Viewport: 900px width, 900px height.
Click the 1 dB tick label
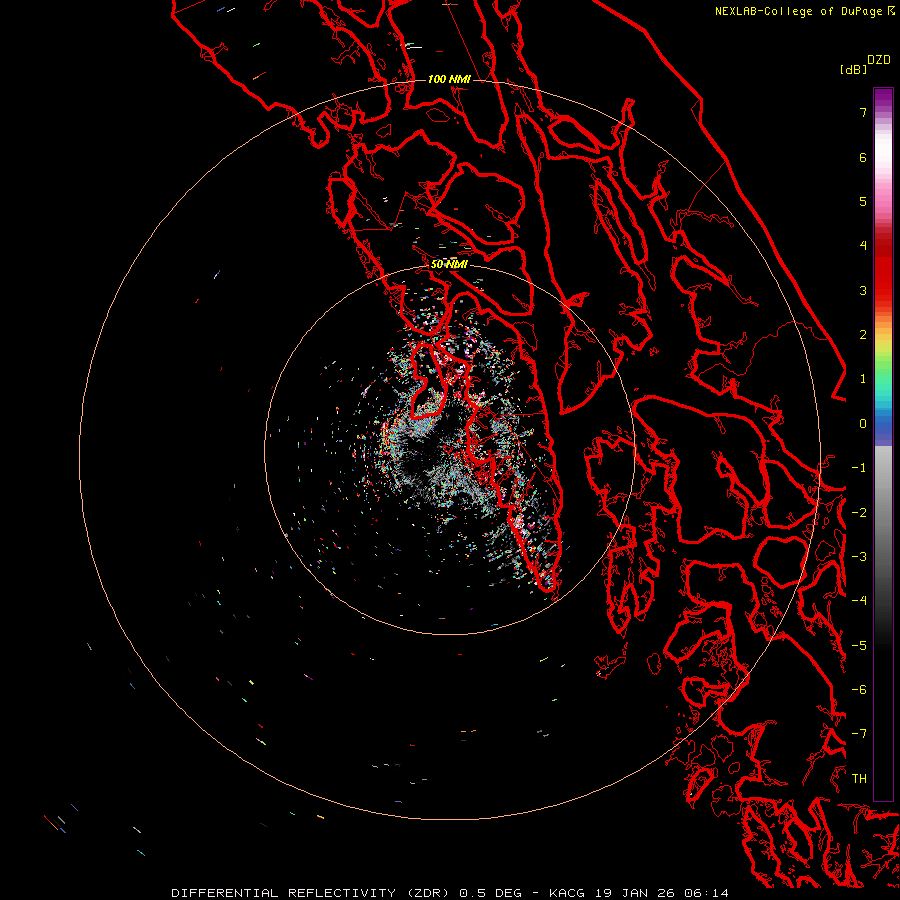coord(863,379)
